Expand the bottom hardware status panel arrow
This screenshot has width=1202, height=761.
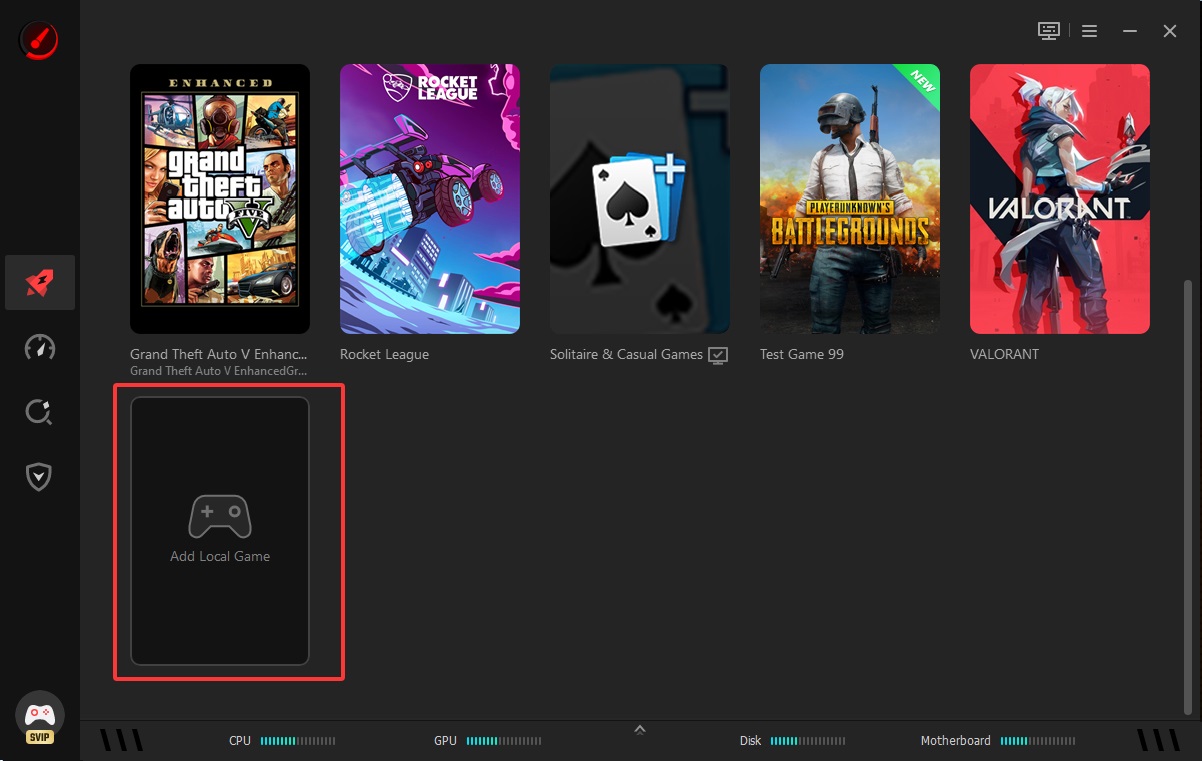[640, 729]
